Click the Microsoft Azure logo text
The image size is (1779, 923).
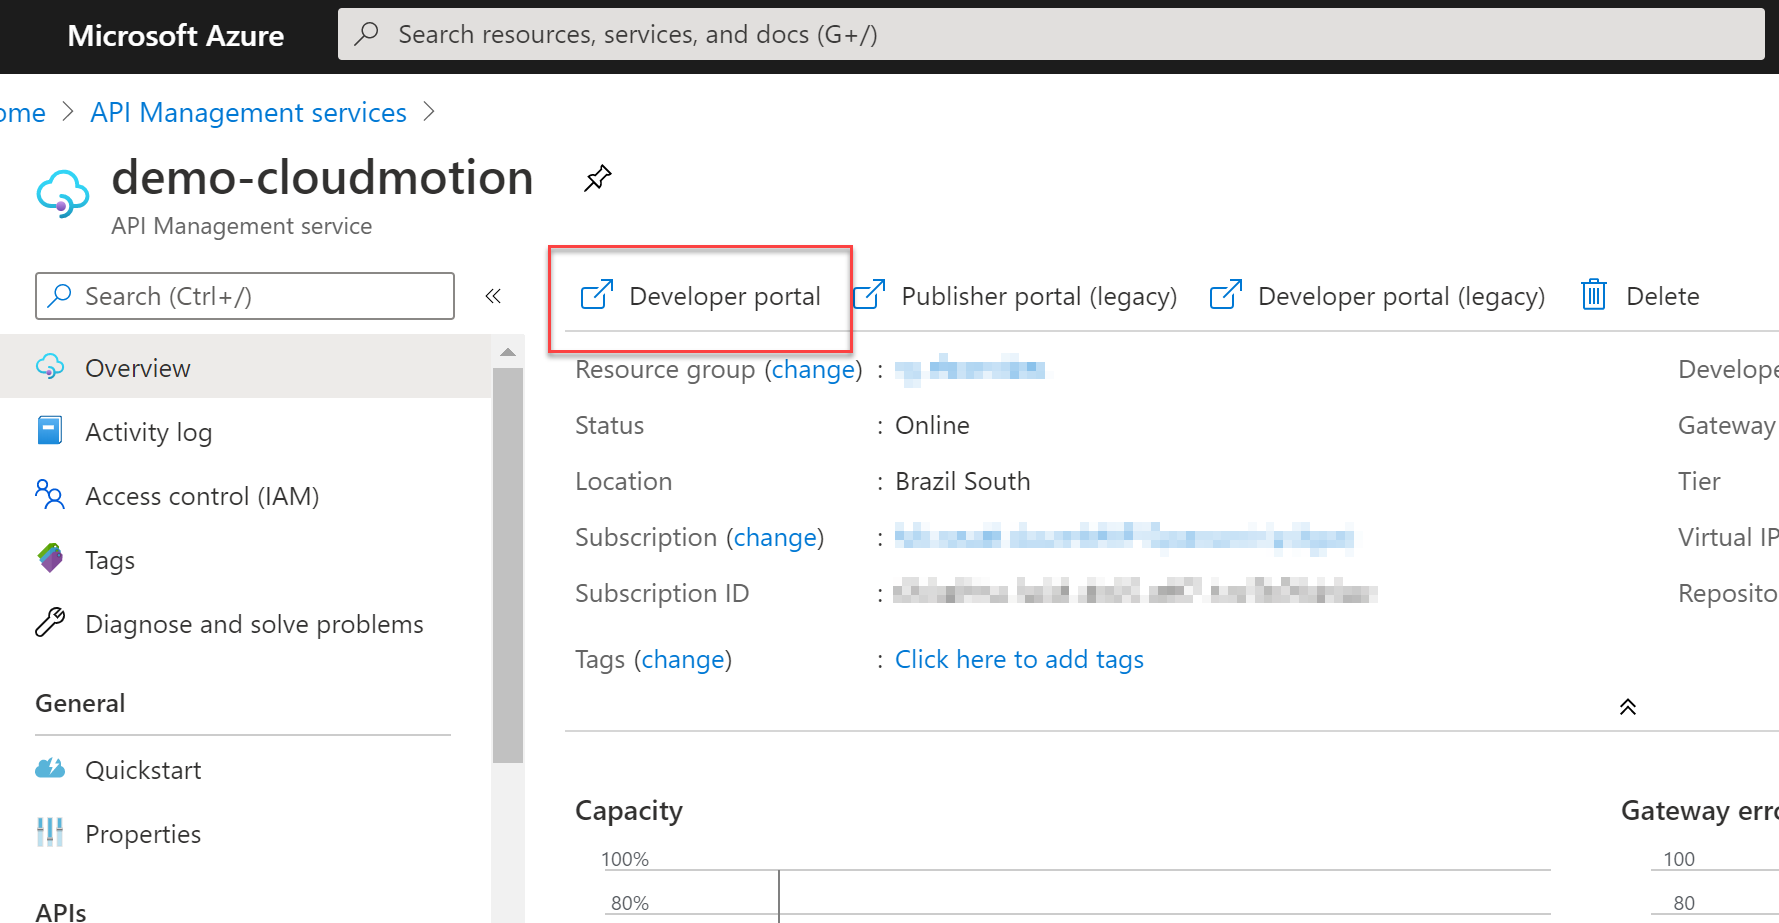(x=176, y=35)
